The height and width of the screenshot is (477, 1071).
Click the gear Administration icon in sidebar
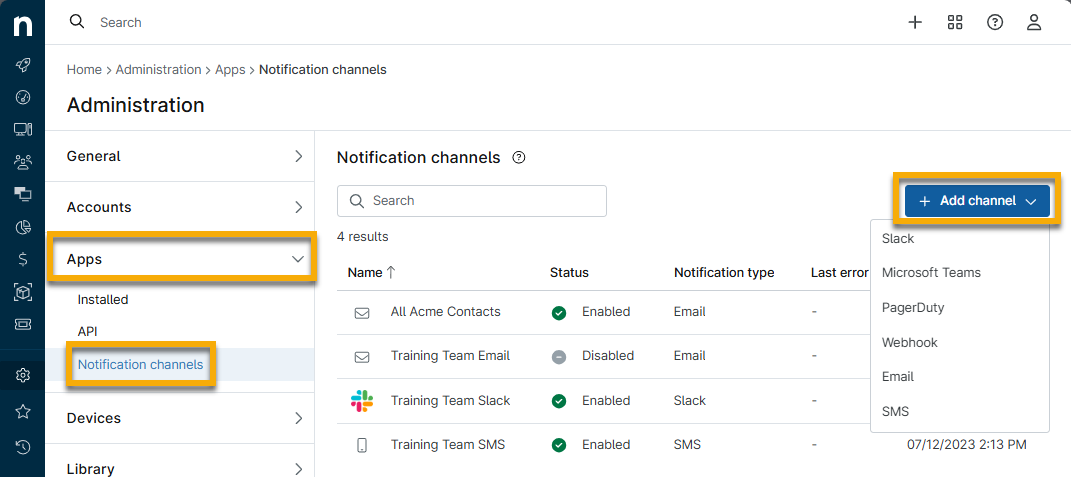[22, 375]
